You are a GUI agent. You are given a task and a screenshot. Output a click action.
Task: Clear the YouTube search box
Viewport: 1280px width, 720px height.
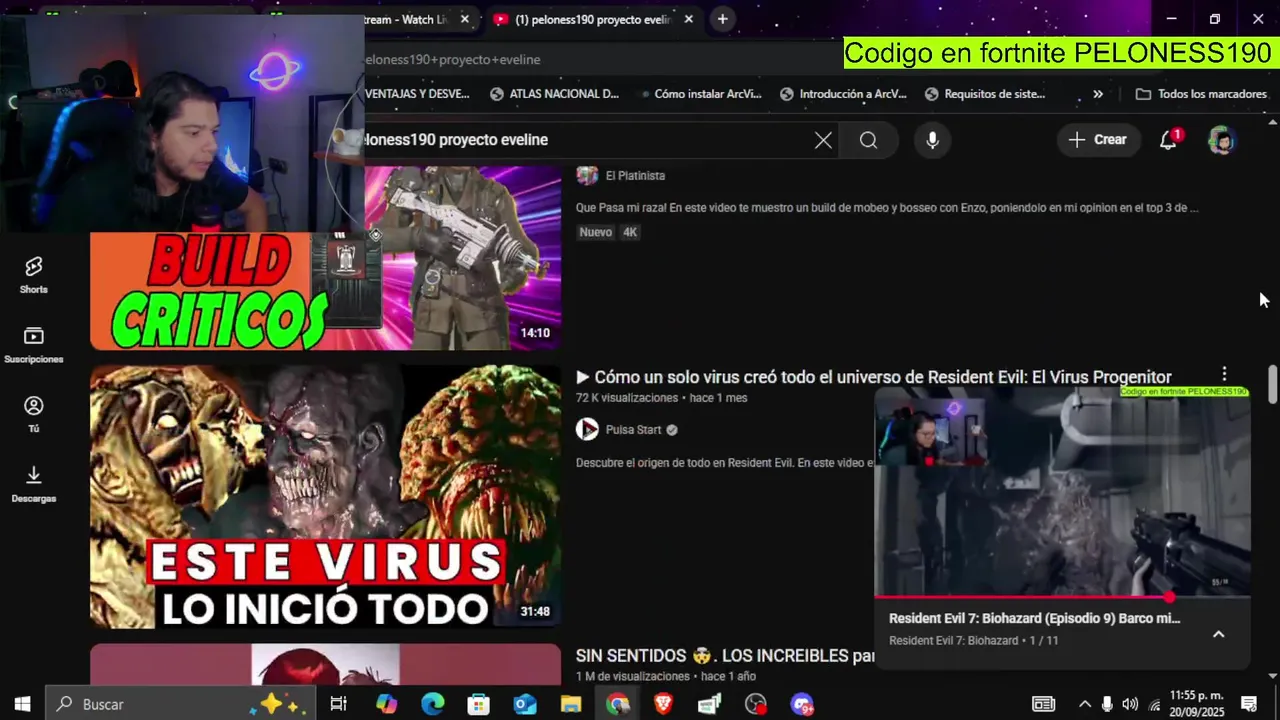(823, 140)
